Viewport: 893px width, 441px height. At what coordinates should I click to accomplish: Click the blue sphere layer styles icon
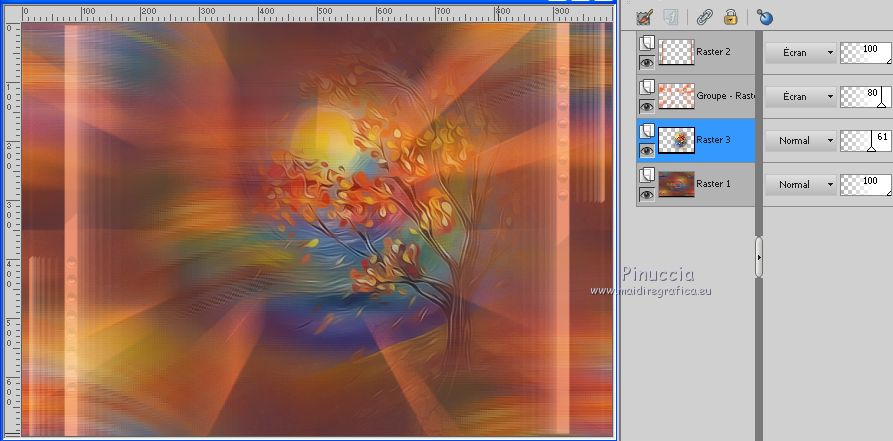pos(765,17)
